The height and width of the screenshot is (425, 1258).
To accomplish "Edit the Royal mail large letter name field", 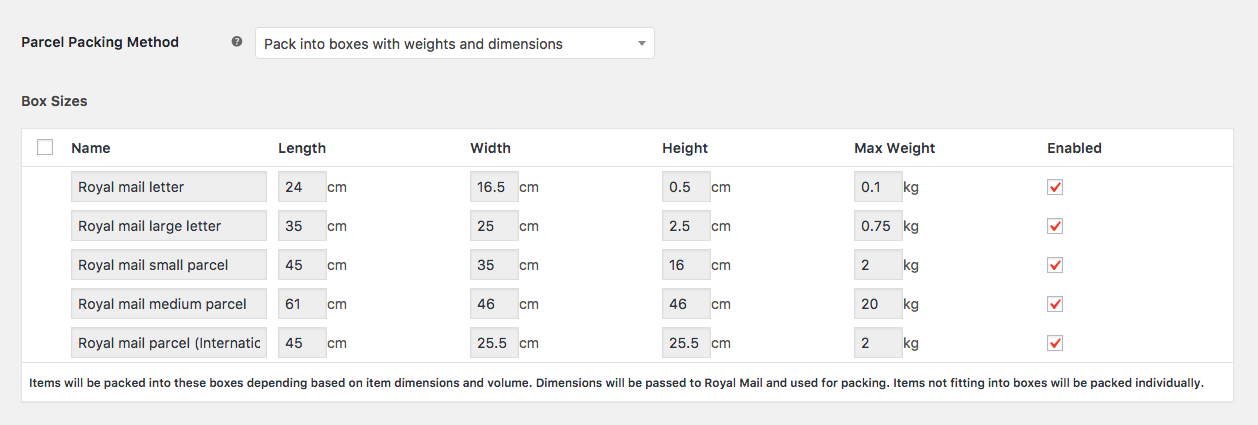I will point(169,226).
